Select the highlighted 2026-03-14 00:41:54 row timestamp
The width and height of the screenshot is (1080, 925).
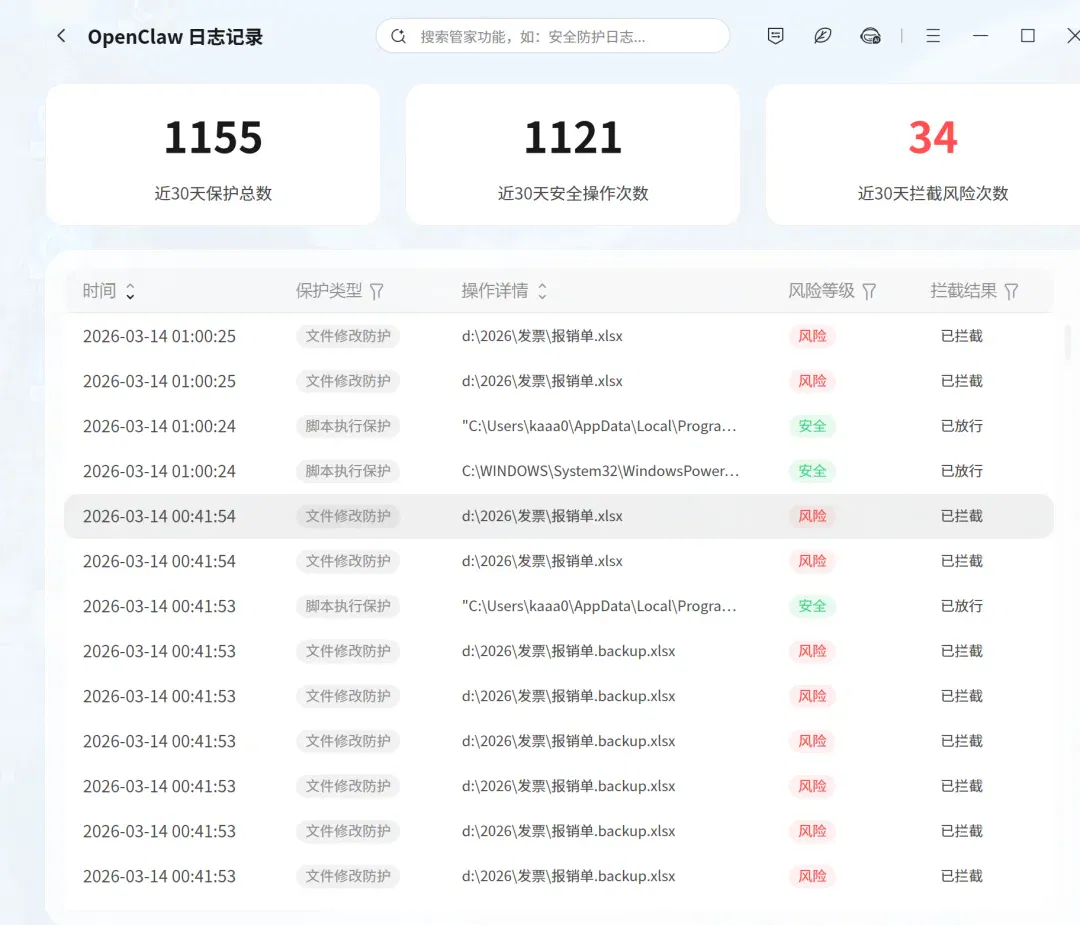click(x=159, y=517)
